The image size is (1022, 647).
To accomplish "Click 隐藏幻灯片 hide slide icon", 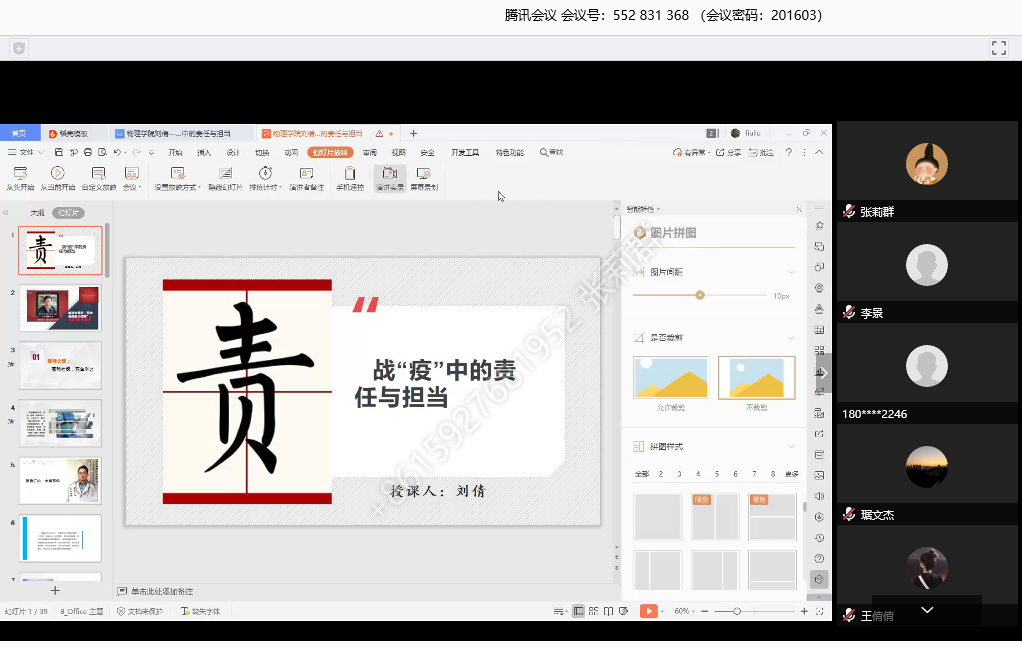I will 226,174.
